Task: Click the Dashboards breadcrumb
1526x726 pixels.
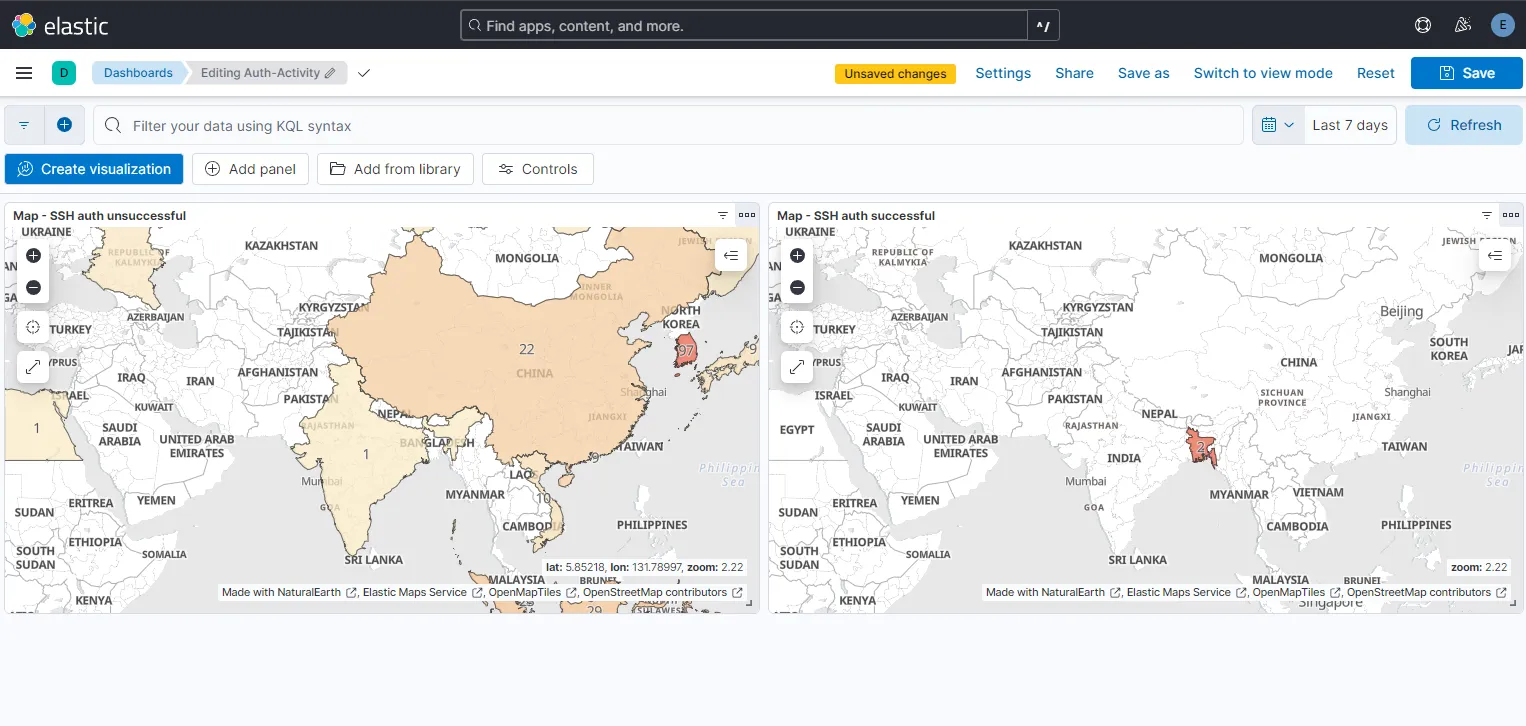Action: pos(138,72)
